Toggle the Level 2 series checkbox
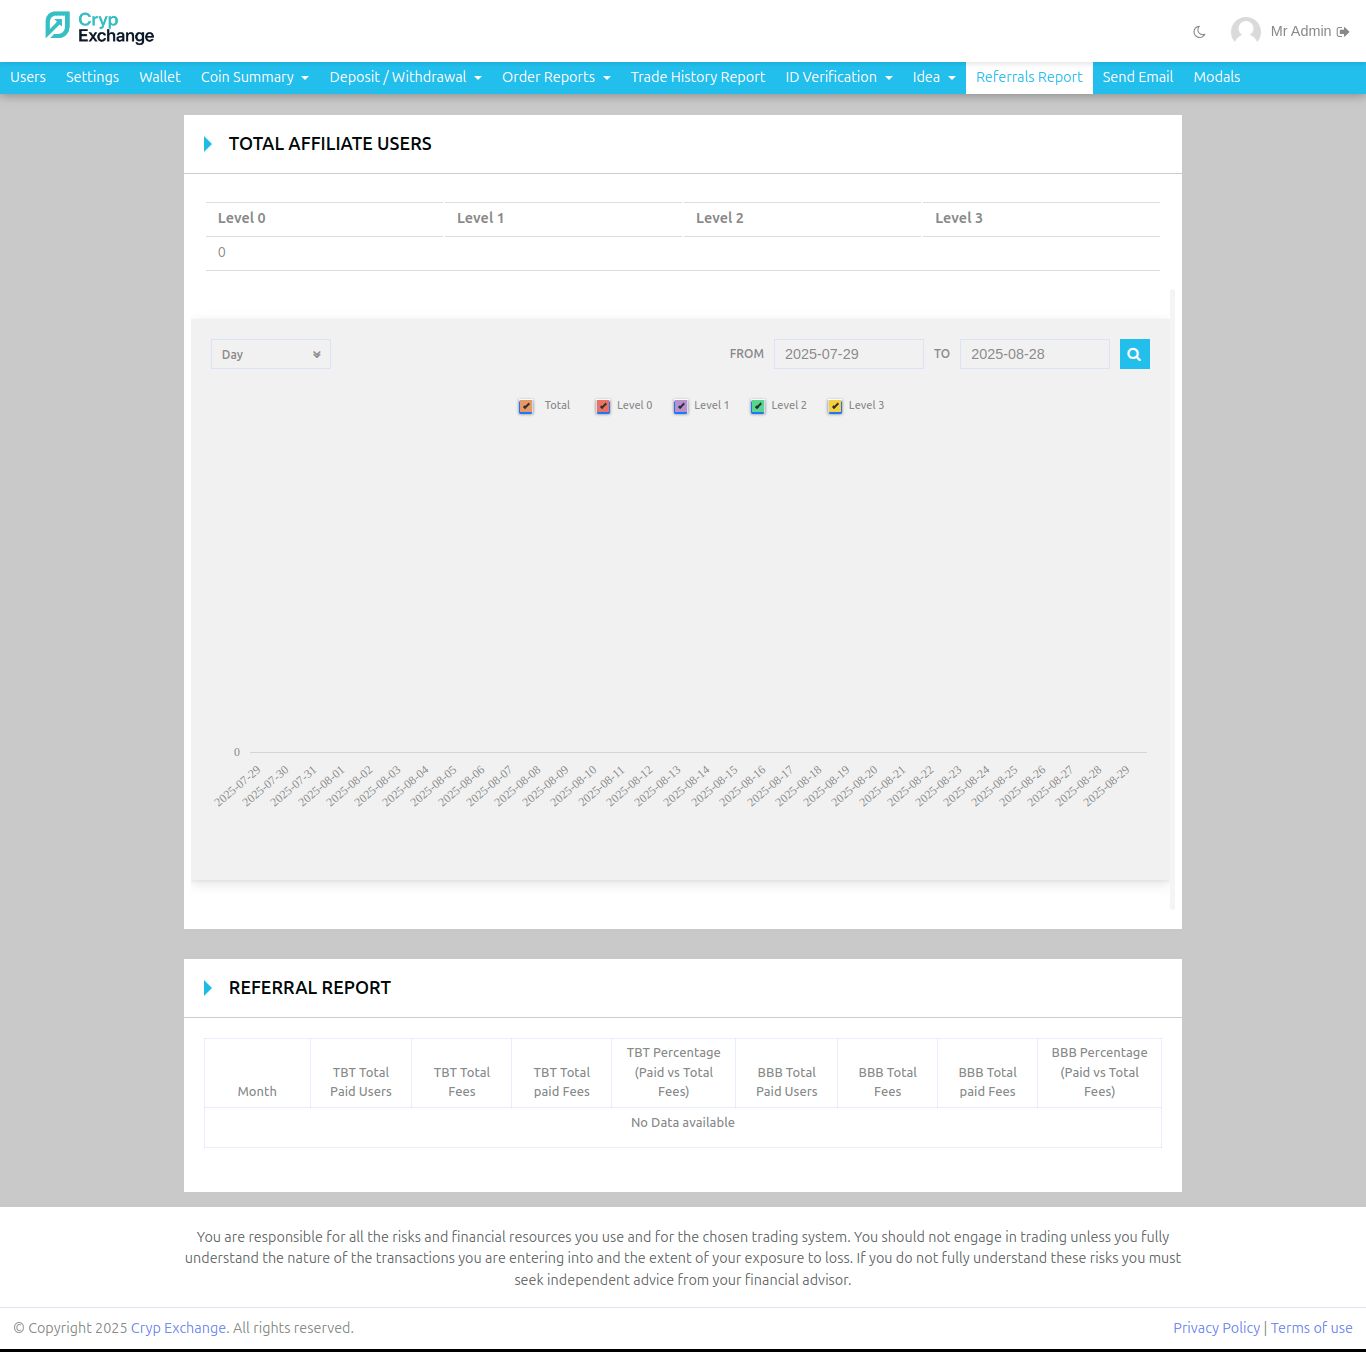This screenshot has width=1366, height=1352. [x=758, y=406]
